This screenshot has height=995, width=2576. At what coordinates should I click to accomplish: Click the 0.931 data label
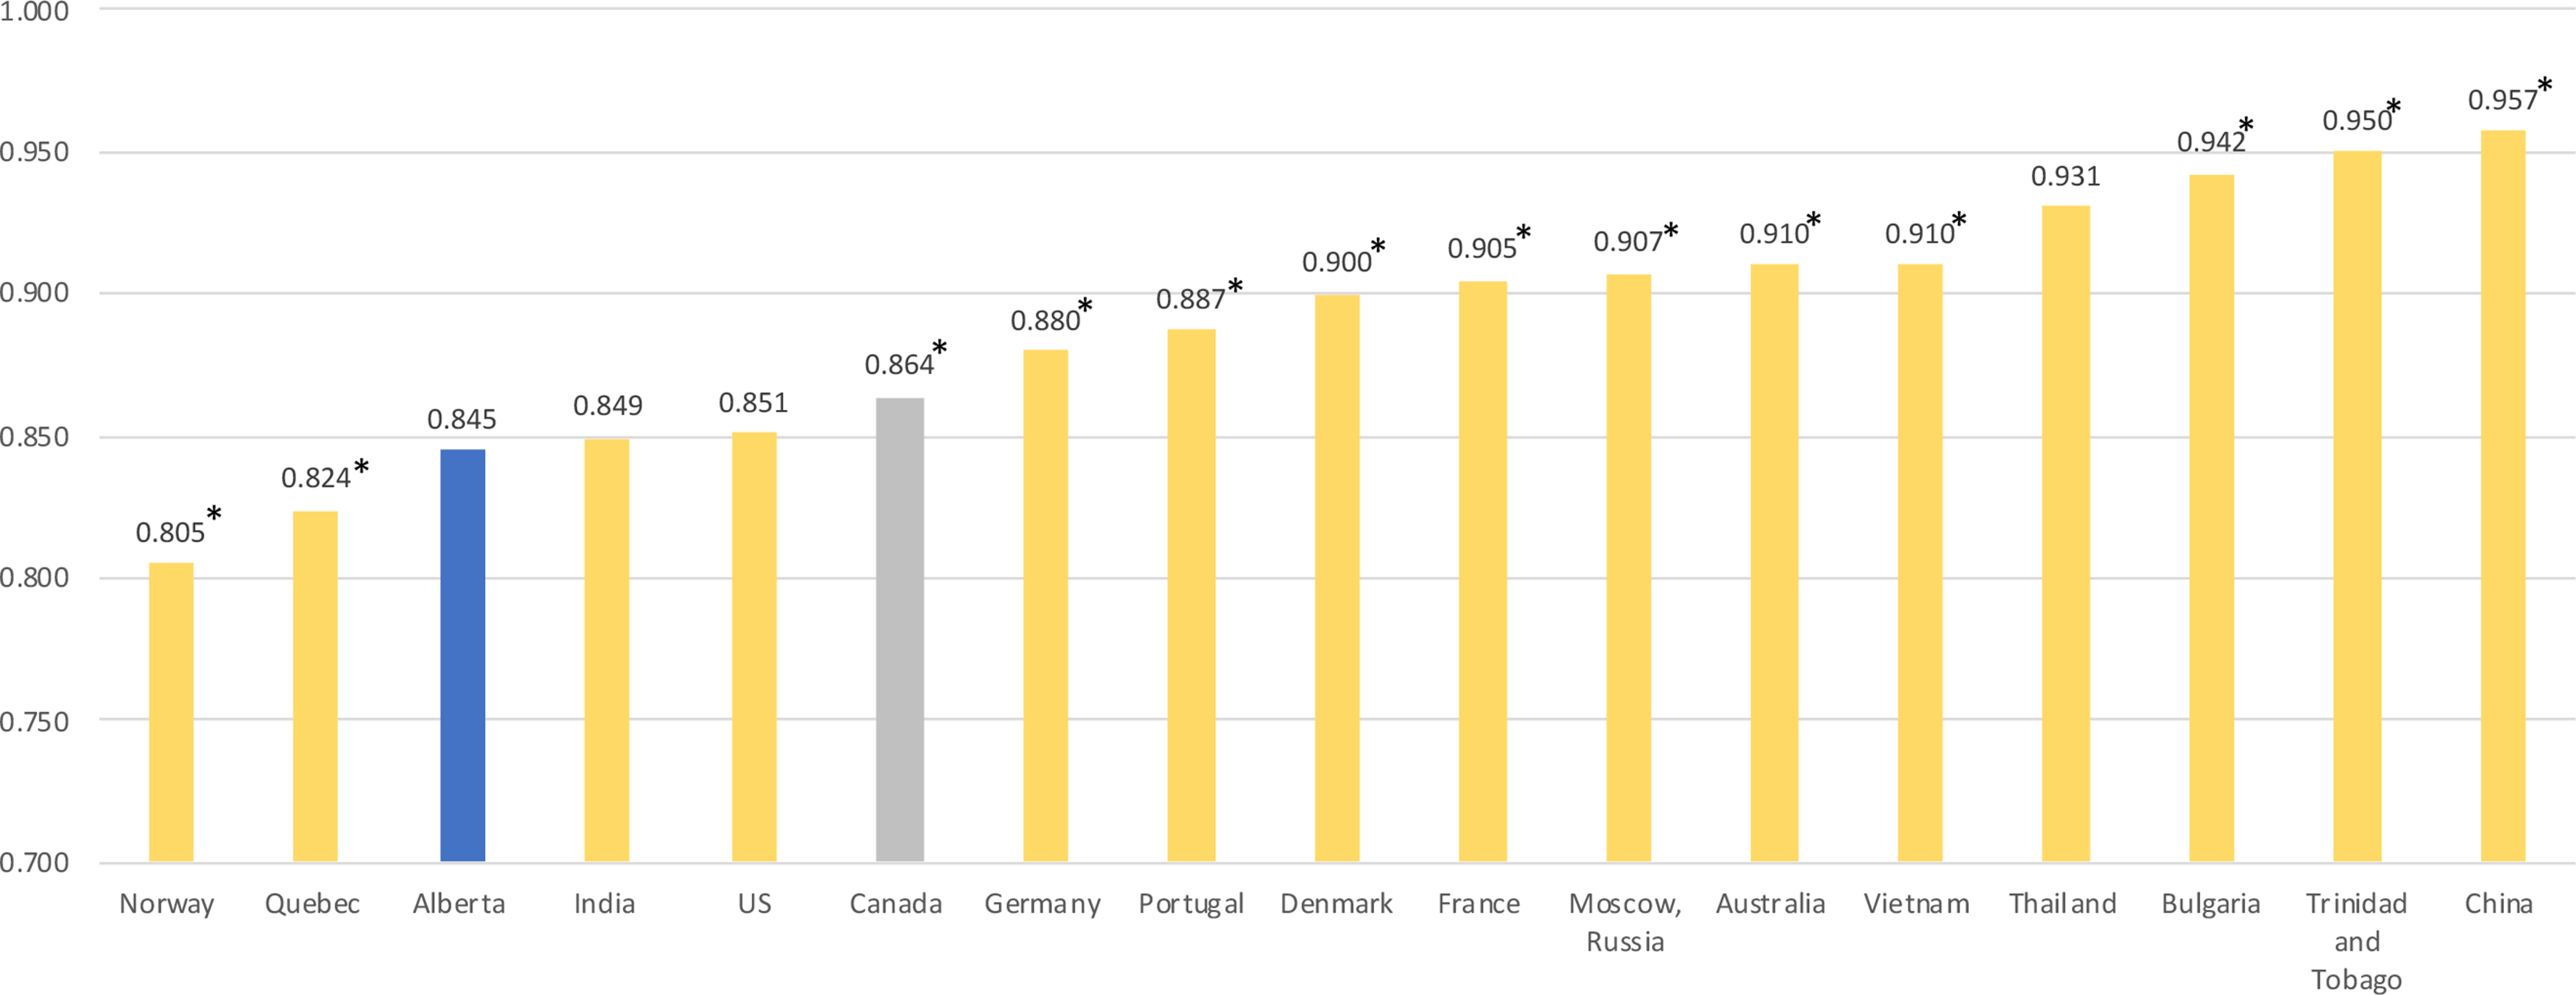click(2065, 177)
